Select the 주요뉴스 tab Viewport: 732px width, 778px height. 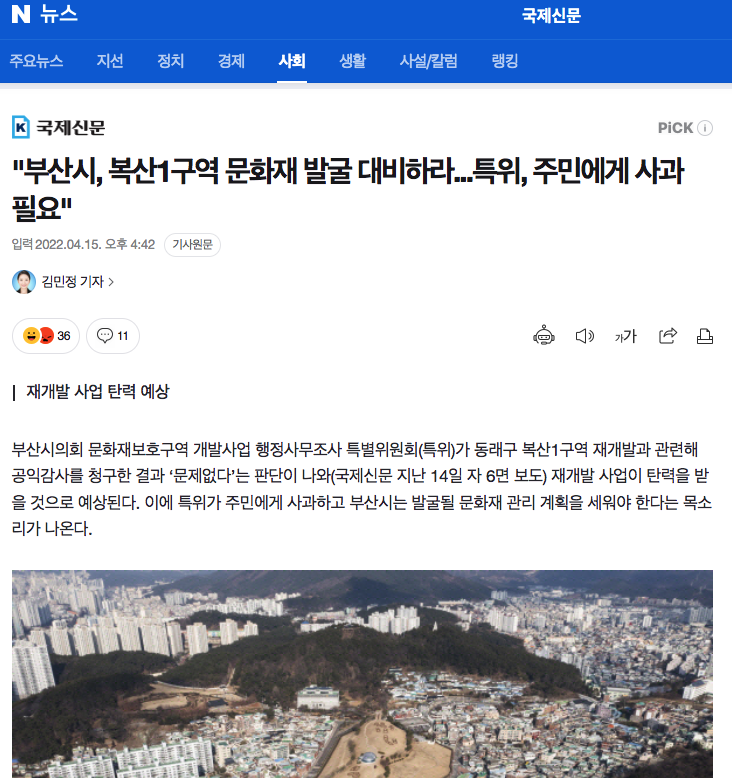[x=36, y=61]
